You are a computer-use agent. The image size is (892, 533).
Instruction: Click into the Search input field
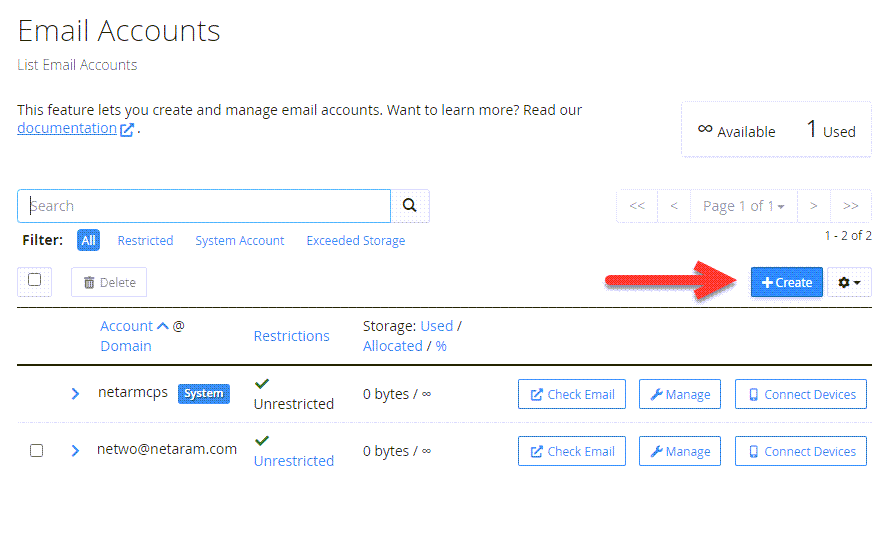coord(204,206)
